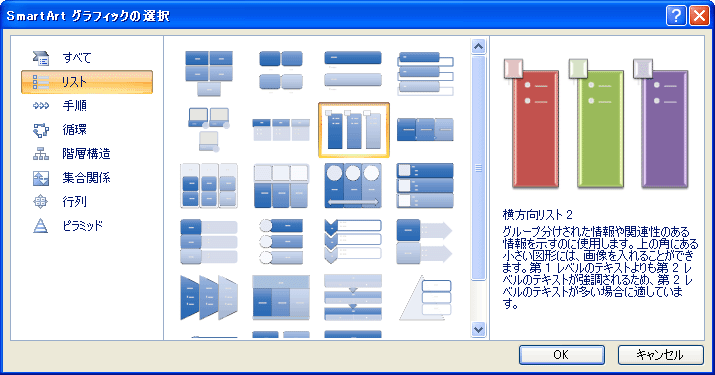Click the 階層構造 org chart icon
This screenshot has width=715, height=375.
41,154
